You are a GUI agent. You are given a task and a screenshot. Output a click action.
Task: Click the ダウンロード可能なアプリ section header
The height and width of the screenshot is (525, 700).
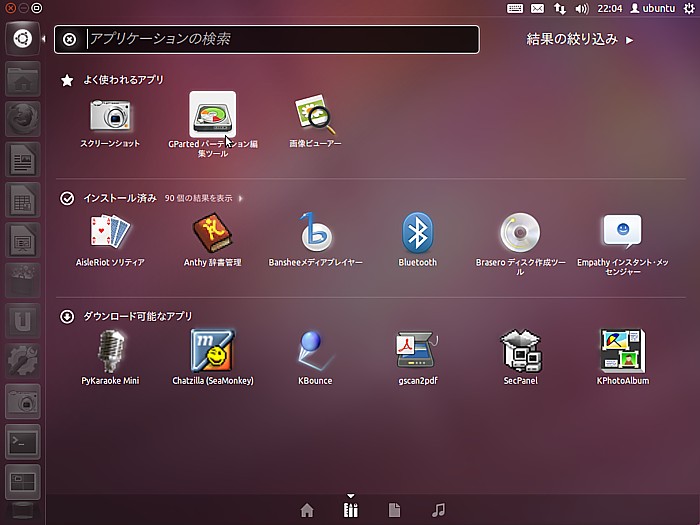pyautogui.click(x=138, y=317)
